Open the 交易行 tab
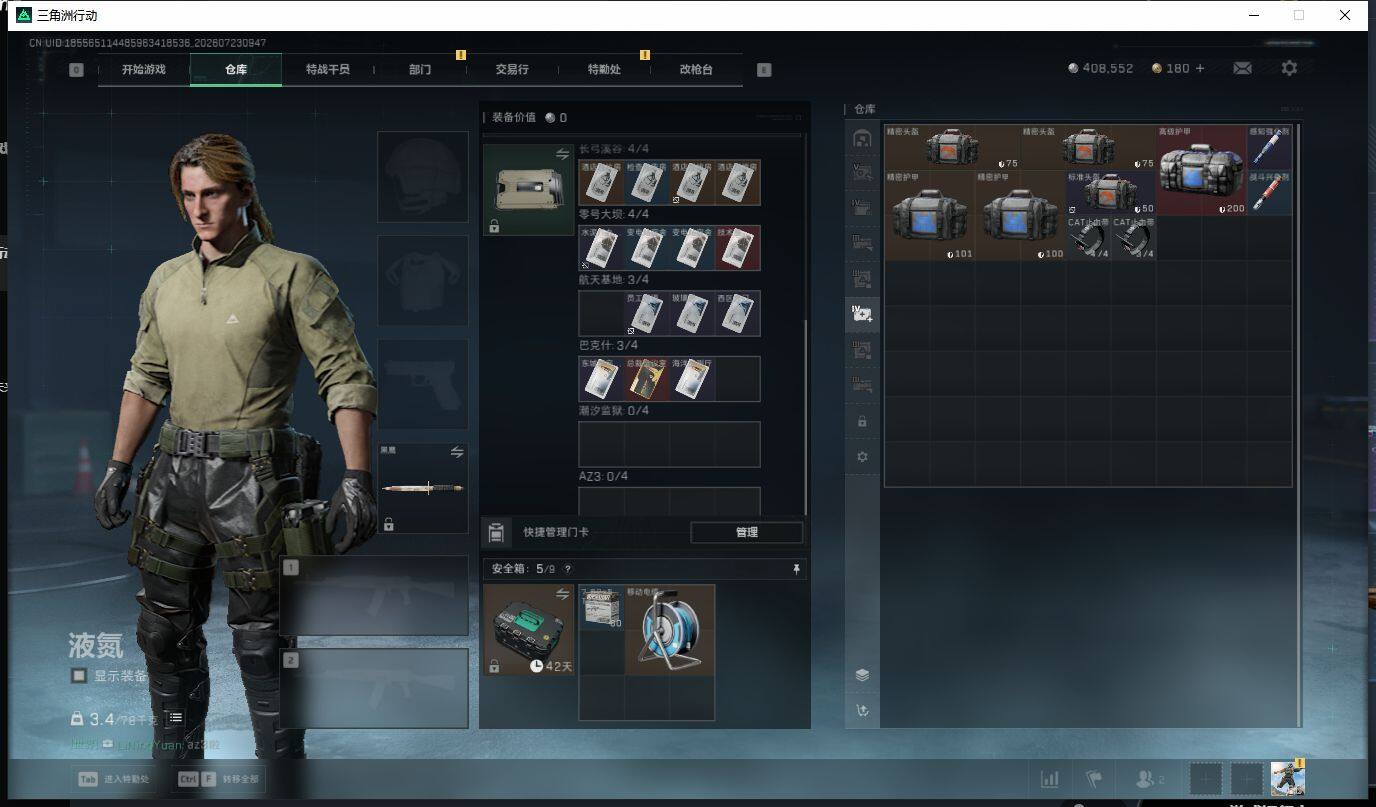1376x807 pixels. tap(512, 69)
